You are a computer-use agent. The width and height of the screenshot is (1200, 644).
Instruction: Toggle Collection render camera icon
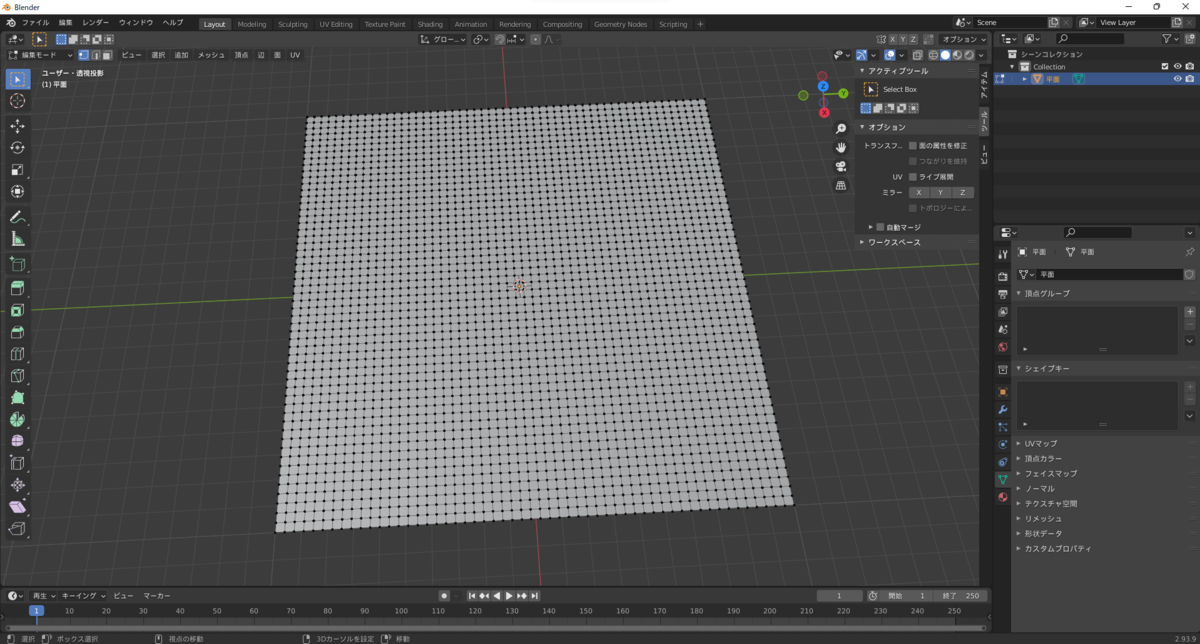pyautogui.click(x=1190, y=66)
